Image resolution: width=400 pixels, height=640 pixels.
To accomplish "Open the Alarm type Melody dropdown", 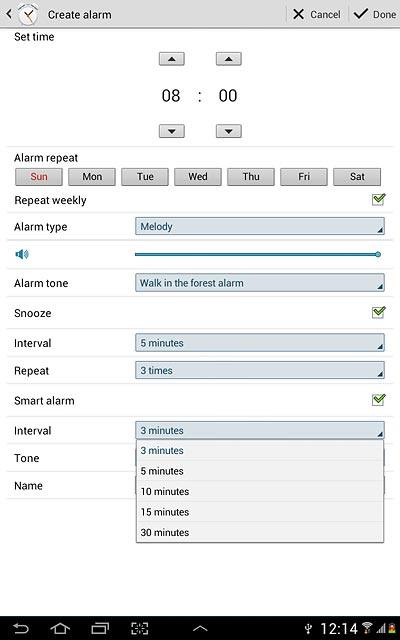I will pos(260,227).
